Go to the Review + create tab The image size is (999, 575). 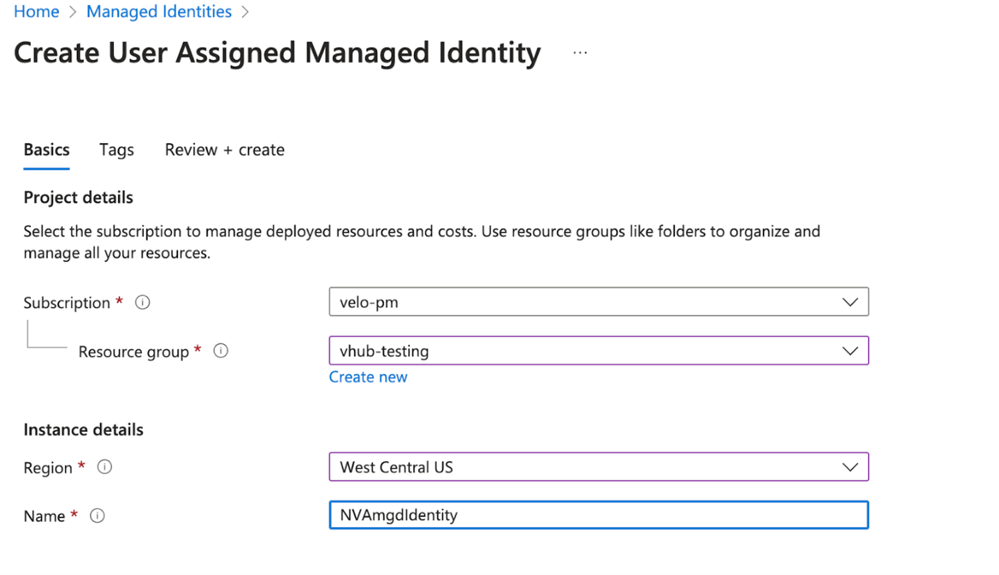coord(224,150)
